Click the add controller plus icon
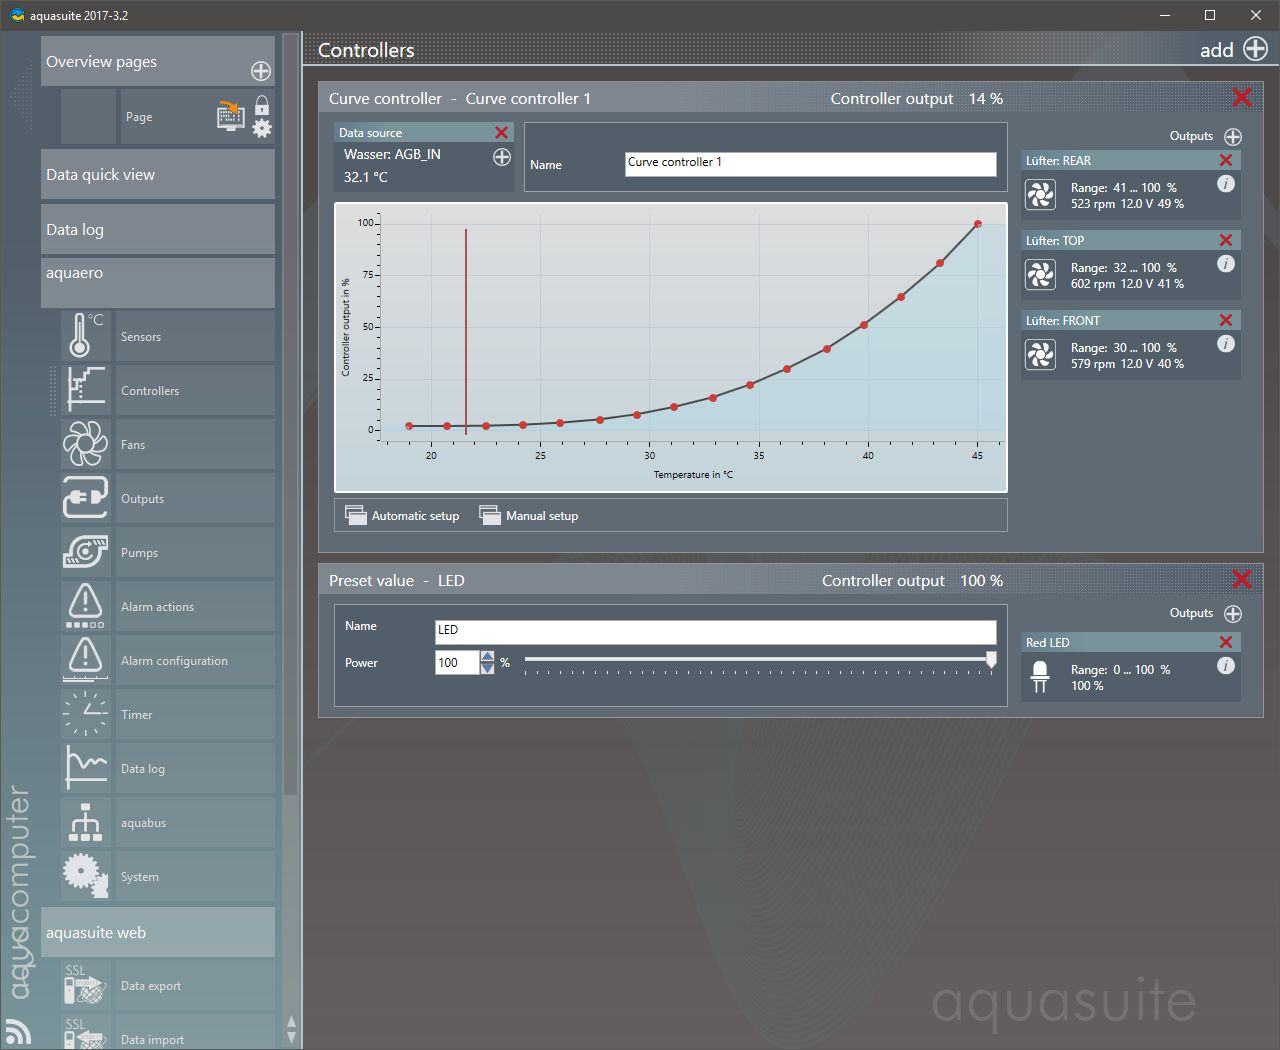The width and height of the screenshot is (1280, 1050). click(1255, 49)
